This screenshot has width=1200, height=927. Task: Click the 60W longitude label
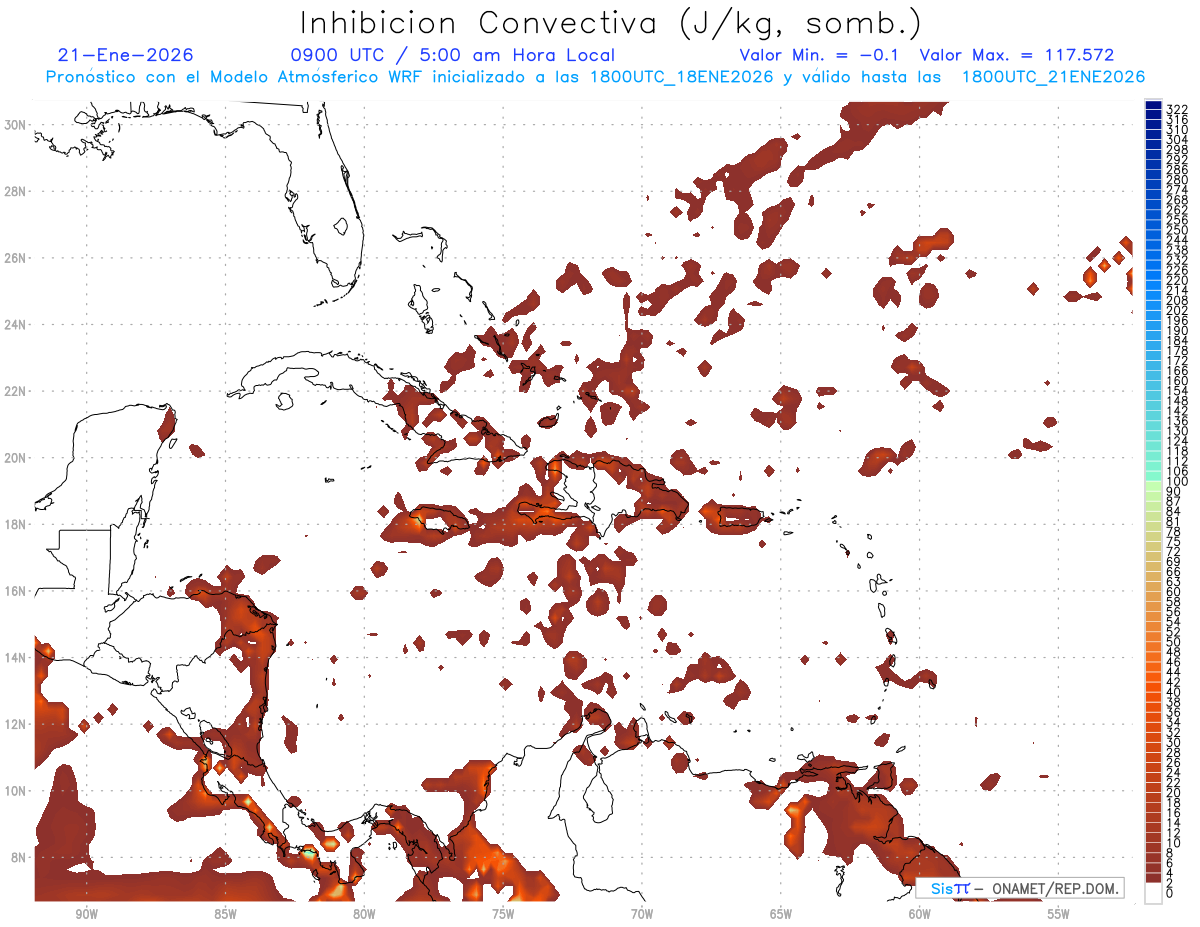920,914
